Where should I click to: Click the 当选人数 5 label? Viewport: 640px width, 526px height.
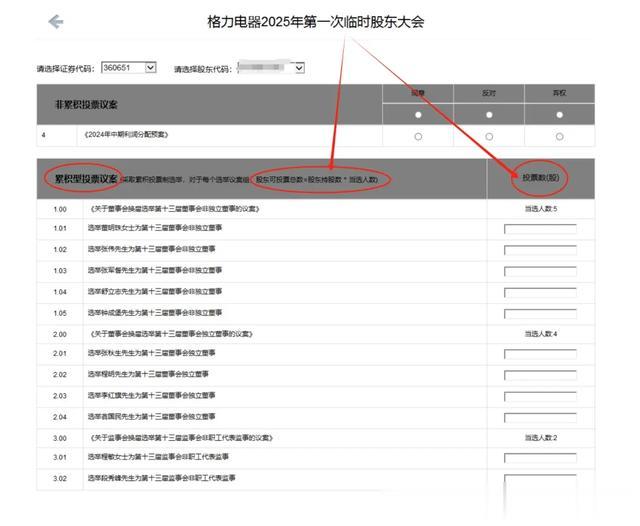point(541,209)
